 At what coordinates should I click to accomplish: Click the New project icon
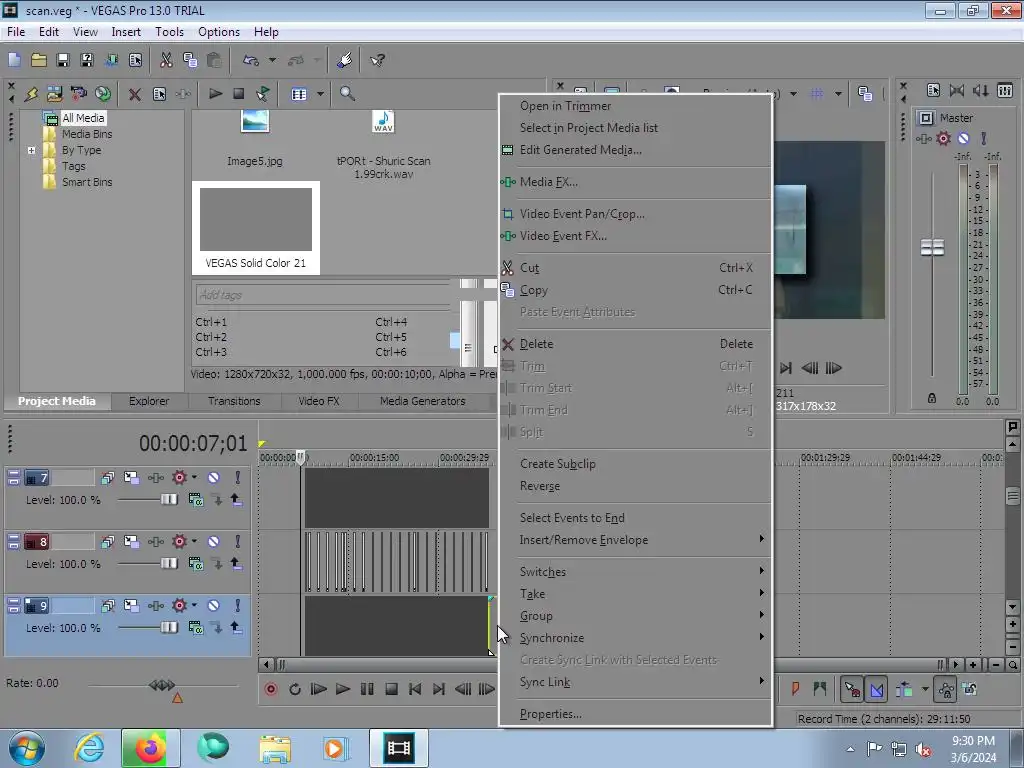tap(14, 60)
